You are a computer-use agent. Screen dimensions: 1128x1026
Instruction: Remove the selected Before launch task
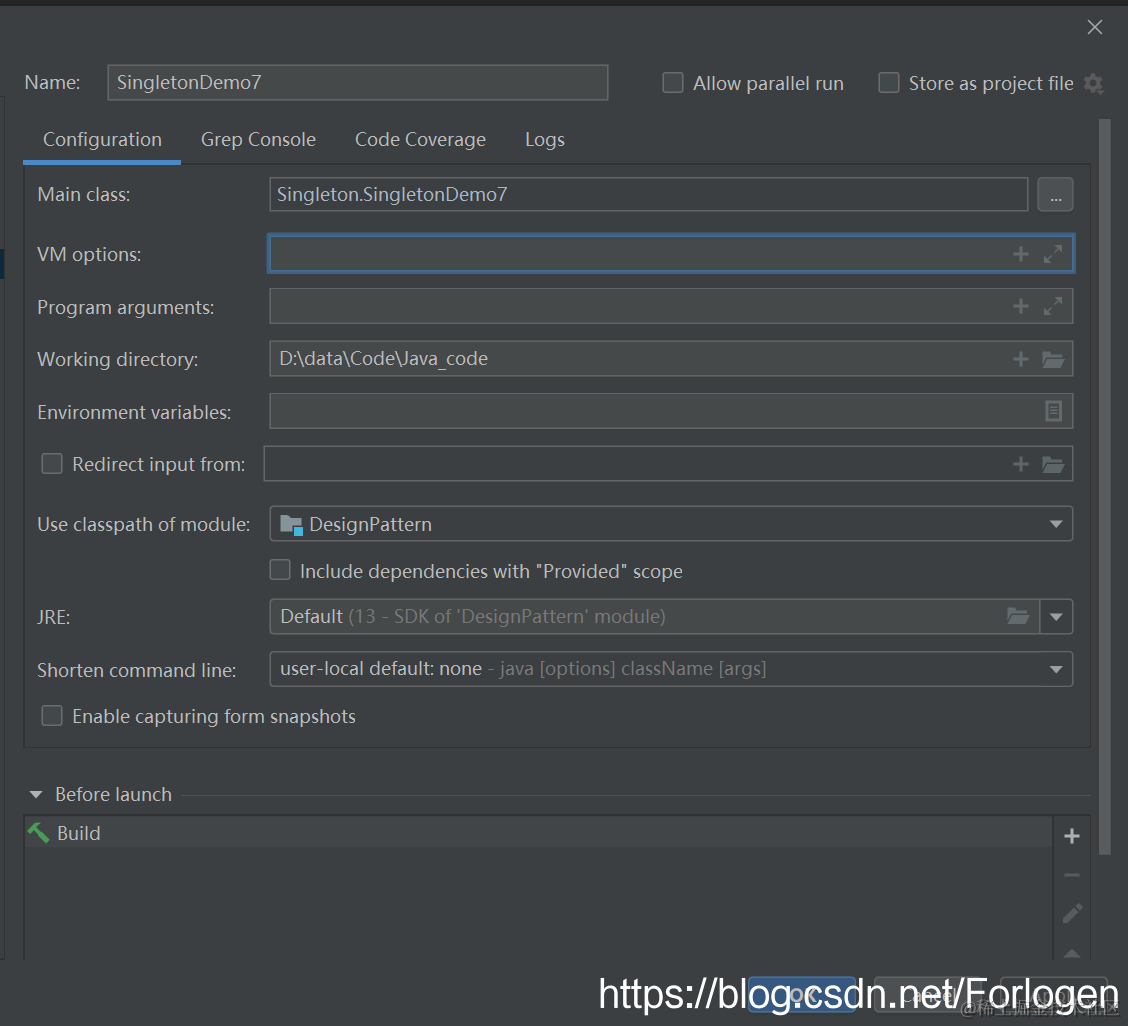tap(1071, 875)
